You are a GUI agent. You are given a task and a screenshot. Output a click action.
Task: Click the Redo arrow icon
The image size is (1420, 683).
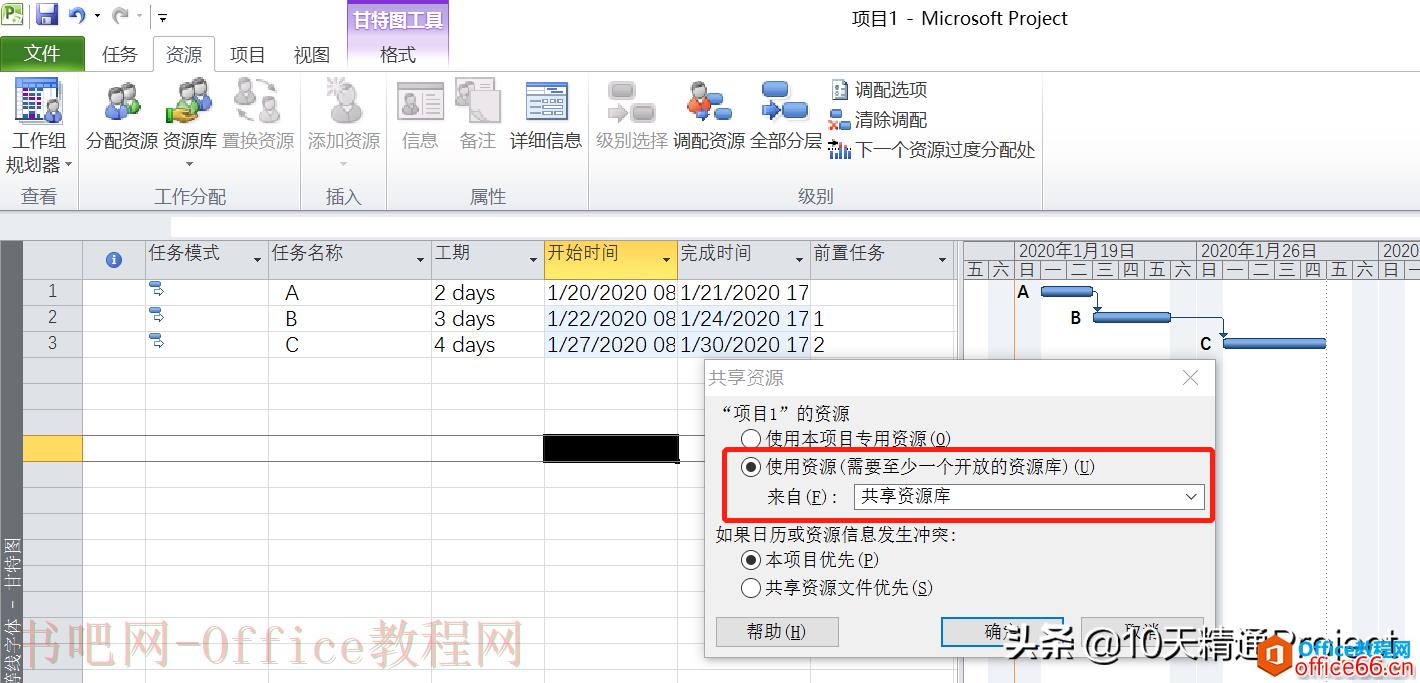pos(119,15)
